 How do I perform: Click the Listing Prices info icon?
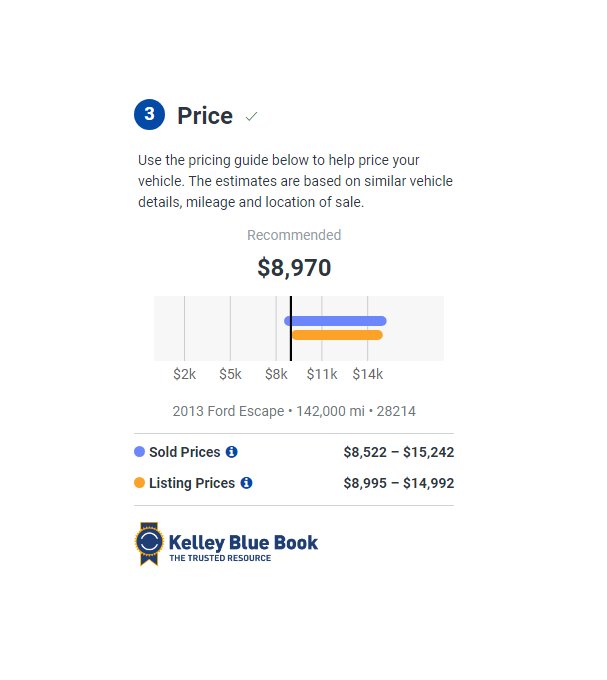click(x=246, y=483)
